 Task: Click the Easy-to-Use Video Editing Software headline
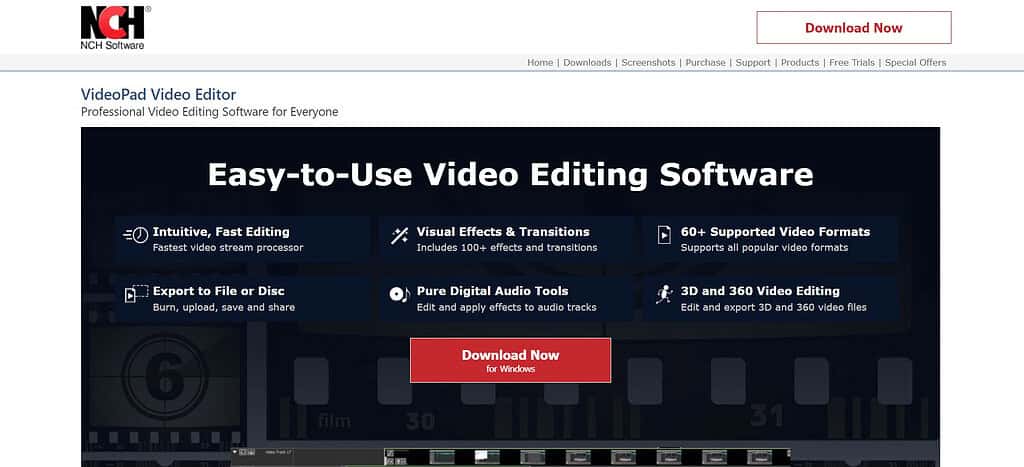(511, 174)
